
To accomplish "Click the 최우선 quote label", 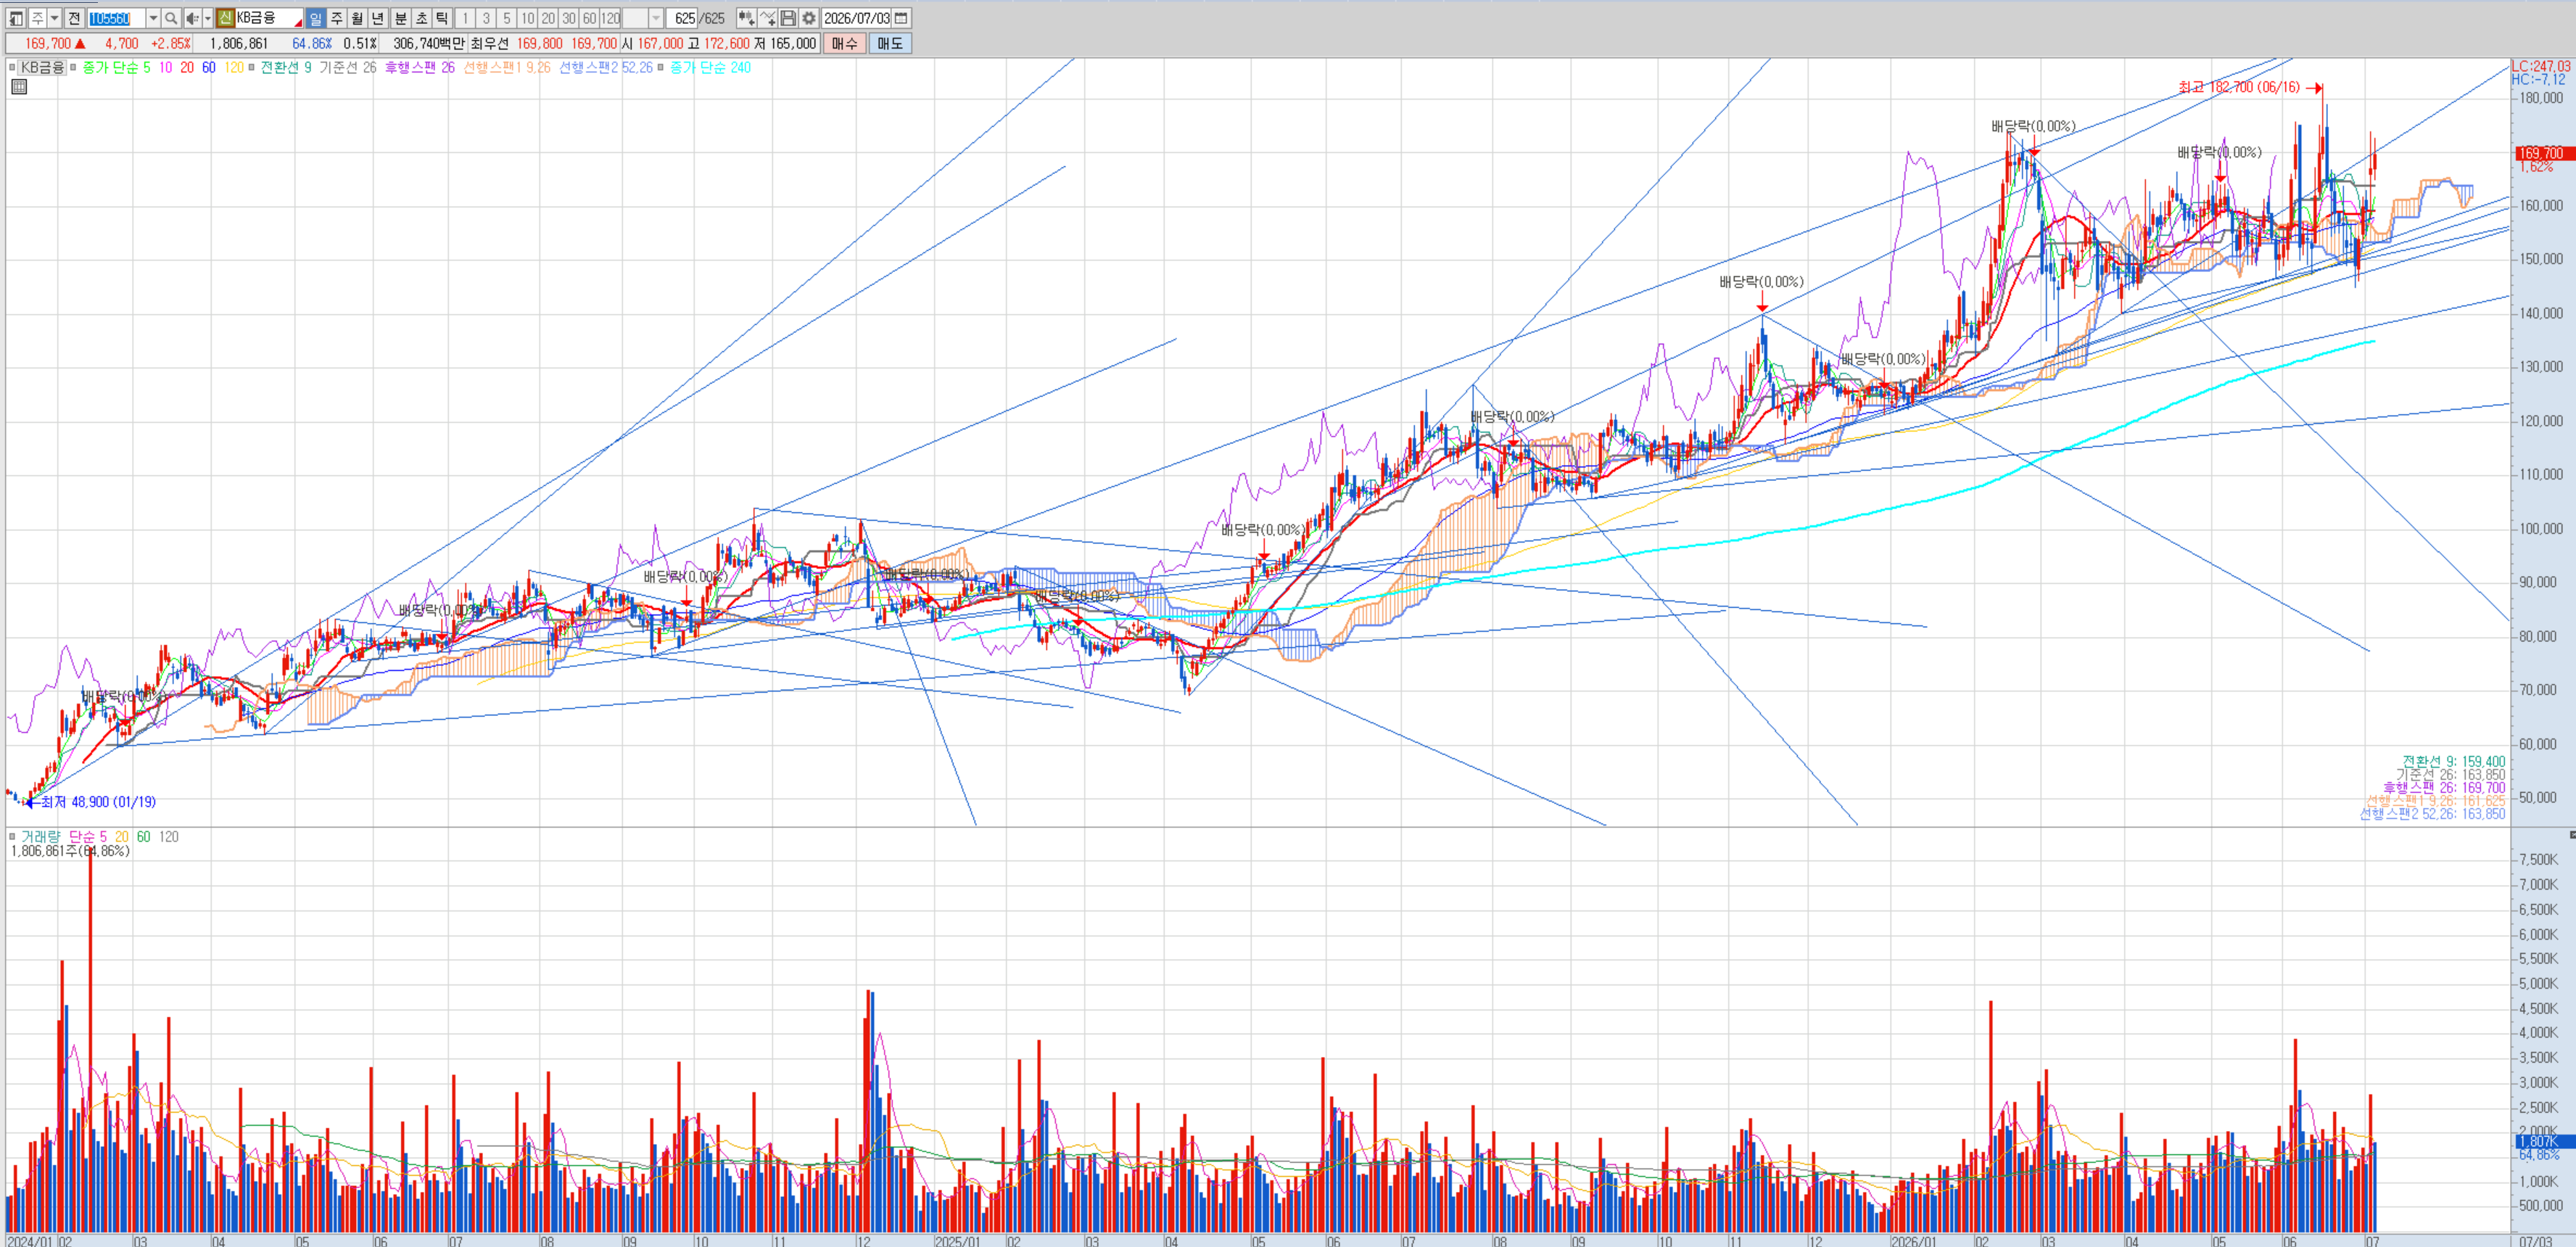I will [x=490, y=43].
